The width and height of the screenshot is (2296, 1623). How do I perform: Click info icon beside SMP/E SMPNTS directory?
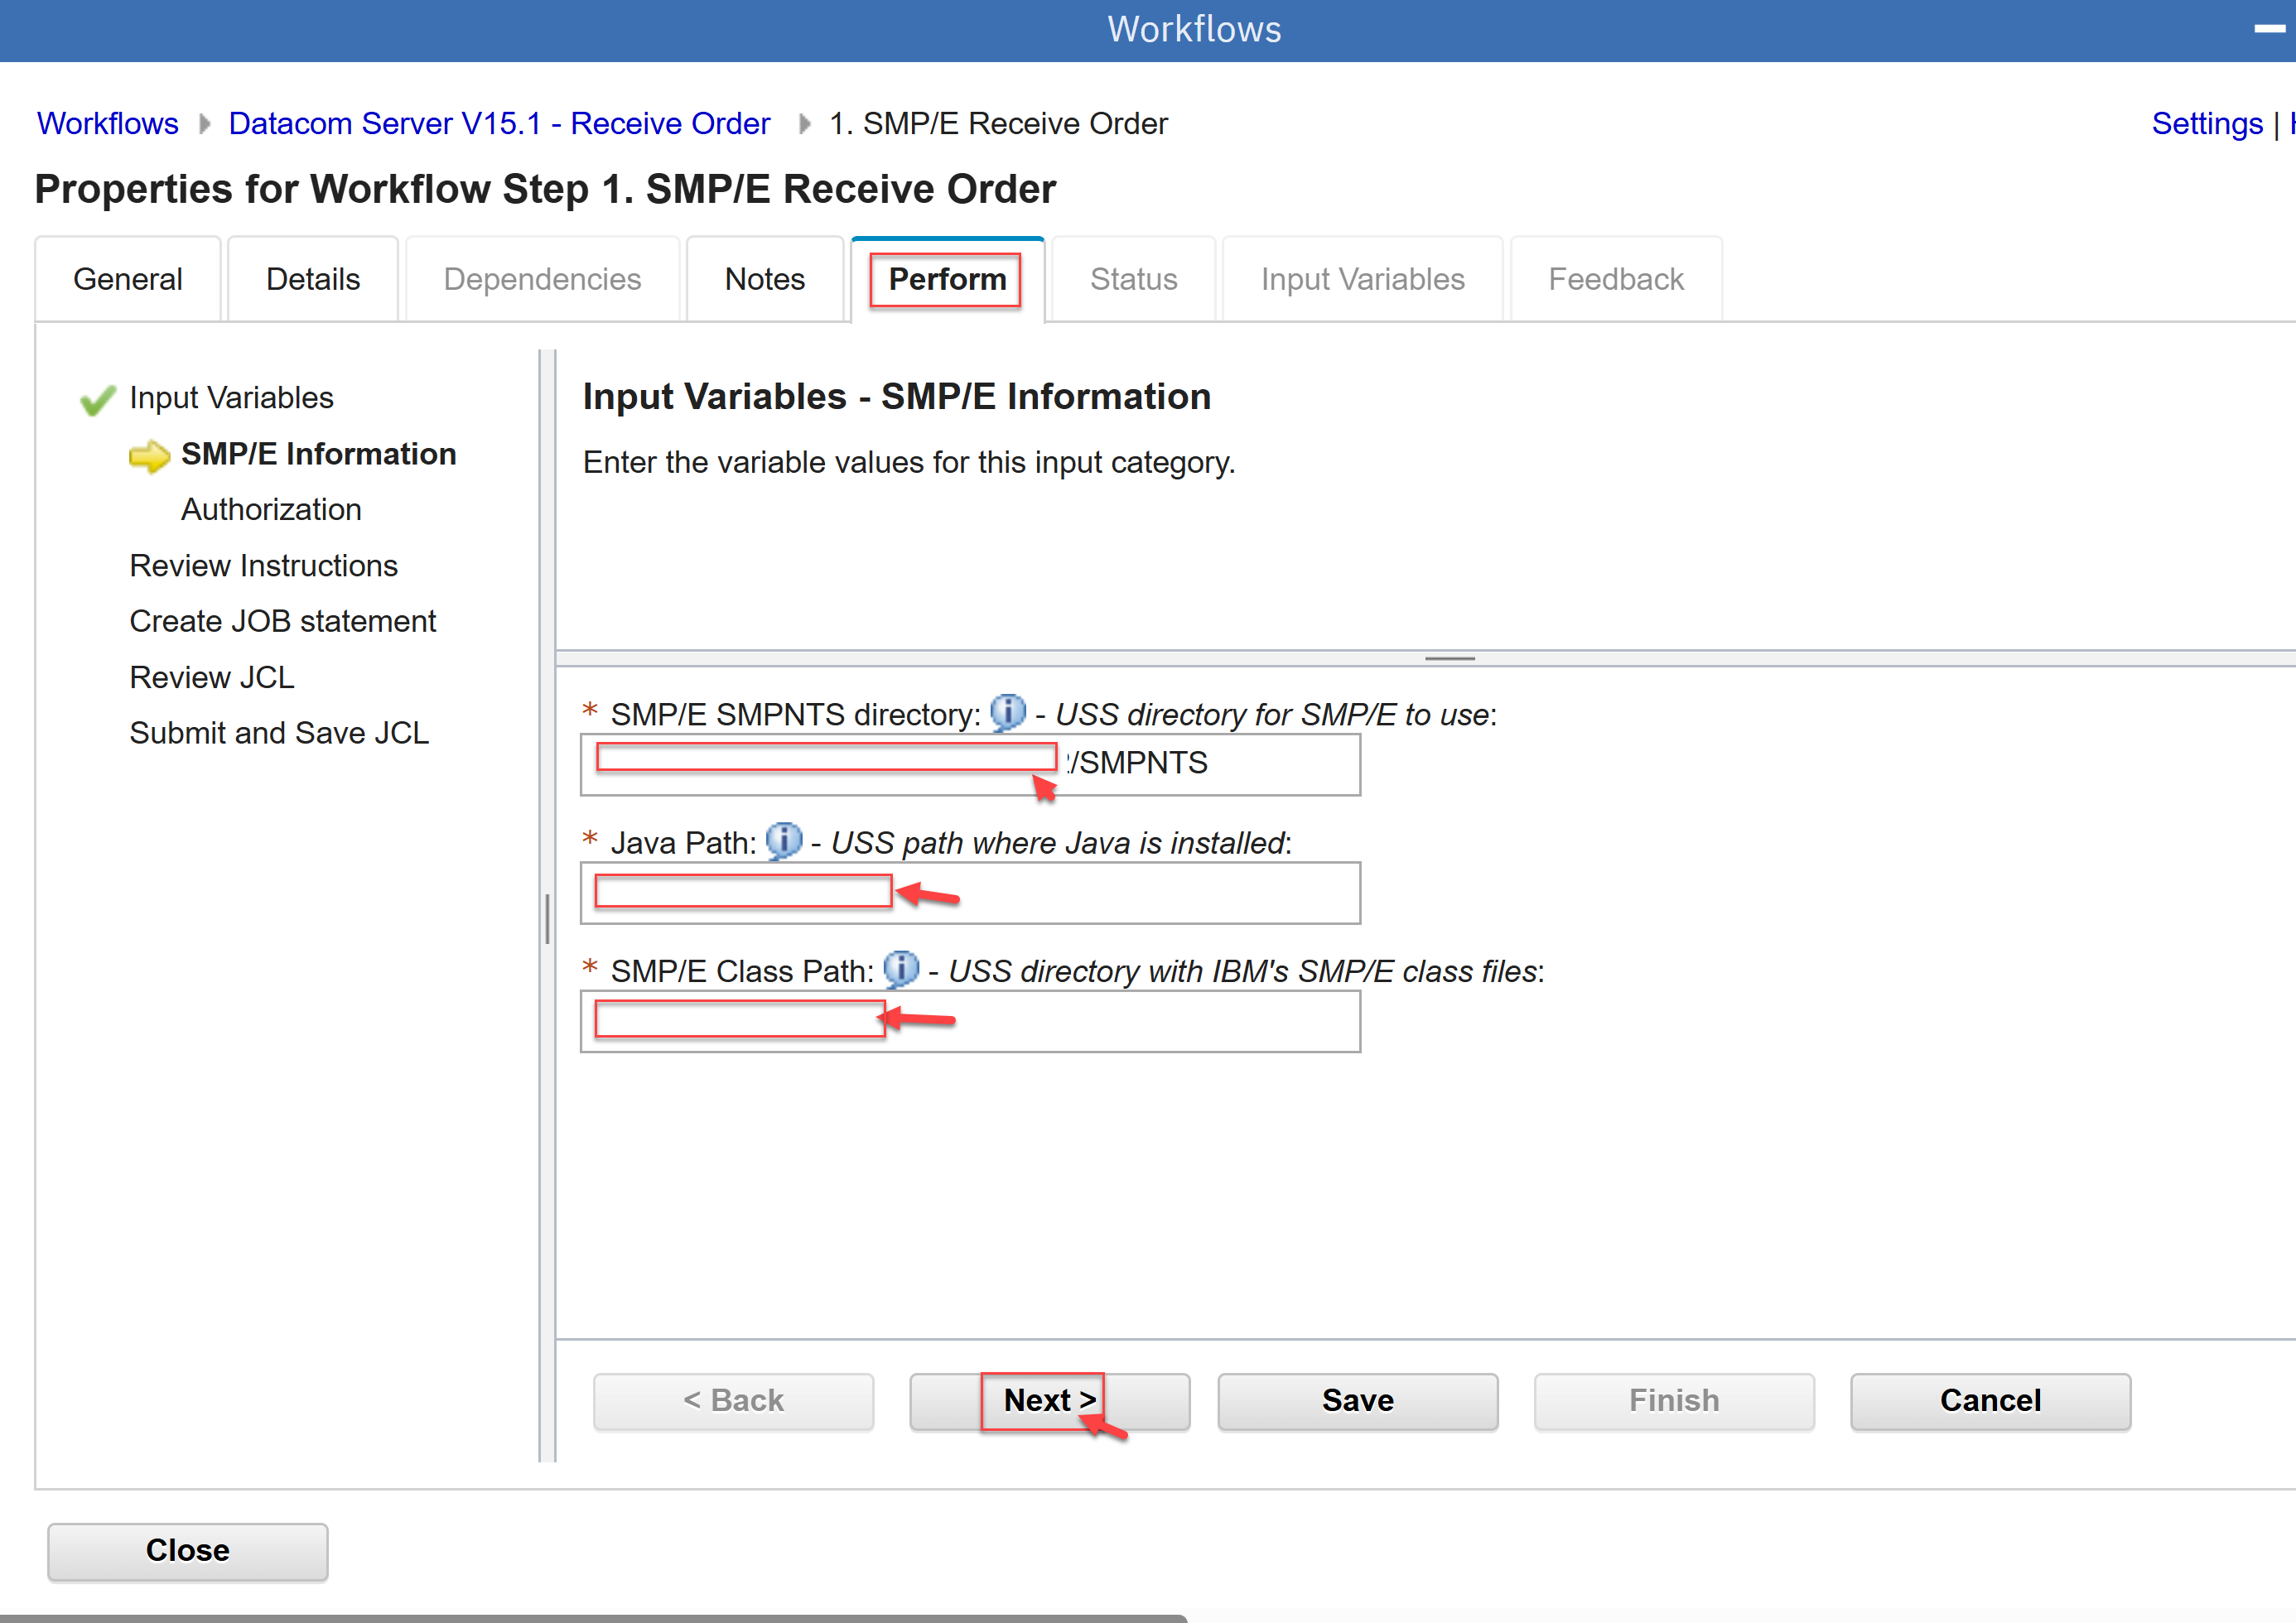pyautogui.click(x=1007, y=712)
